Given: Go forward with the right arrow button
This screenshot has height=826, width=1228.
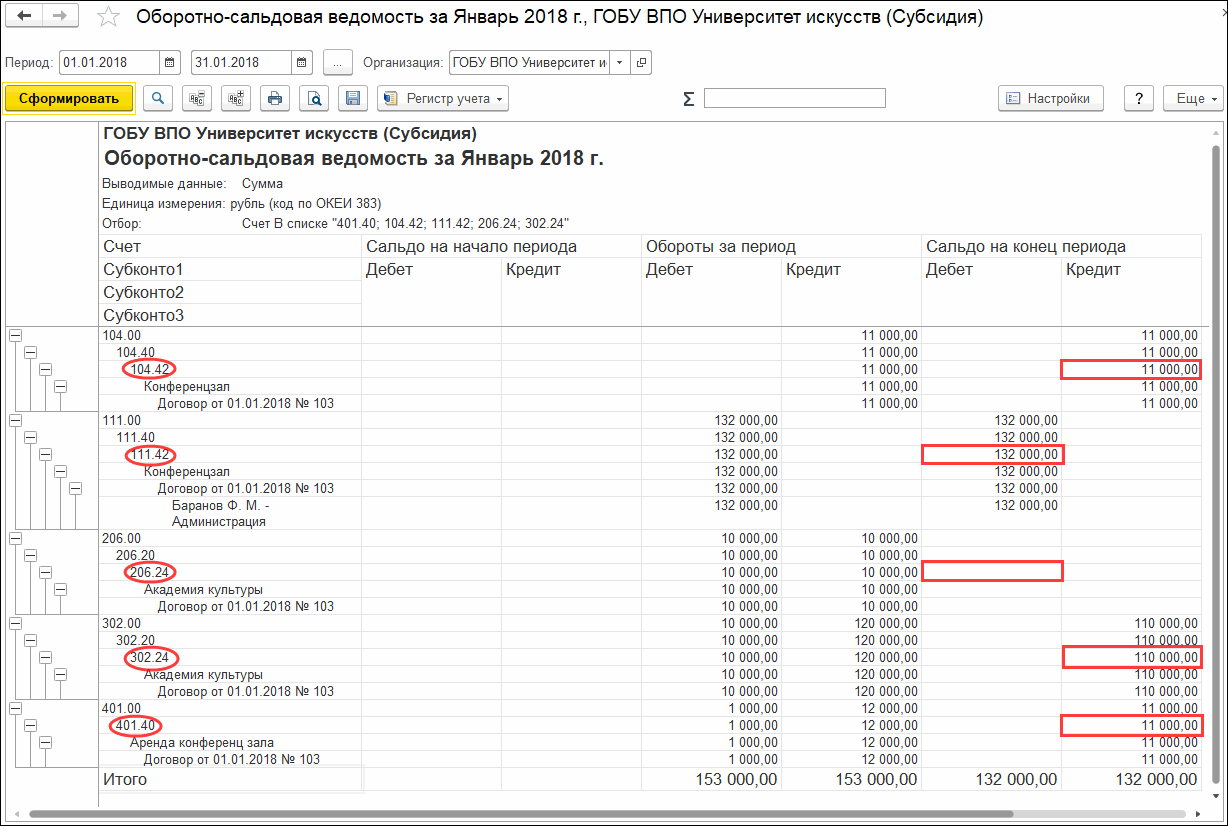Looking at the screenshot, I should tap(60, 17).
